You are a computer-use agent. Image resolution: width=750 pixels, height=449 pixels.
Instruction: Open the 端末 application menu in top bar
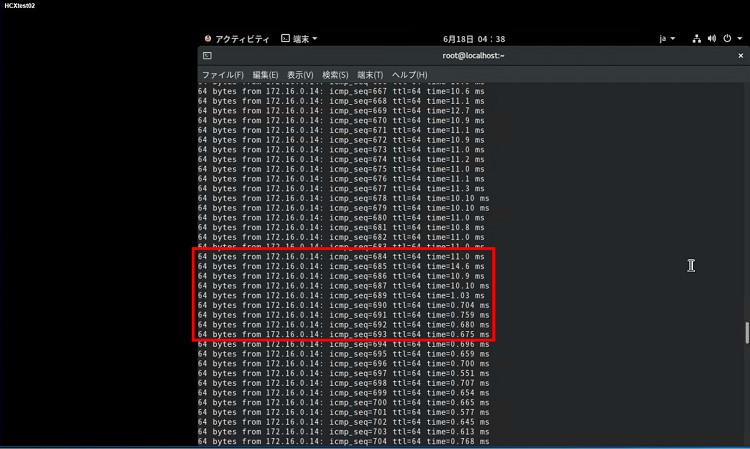[x=304, y=39]
